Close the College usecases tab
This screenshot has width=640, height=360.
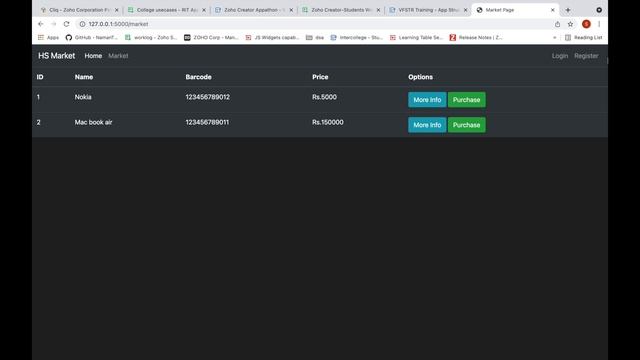pyautogui.click(x=204, y=10)
